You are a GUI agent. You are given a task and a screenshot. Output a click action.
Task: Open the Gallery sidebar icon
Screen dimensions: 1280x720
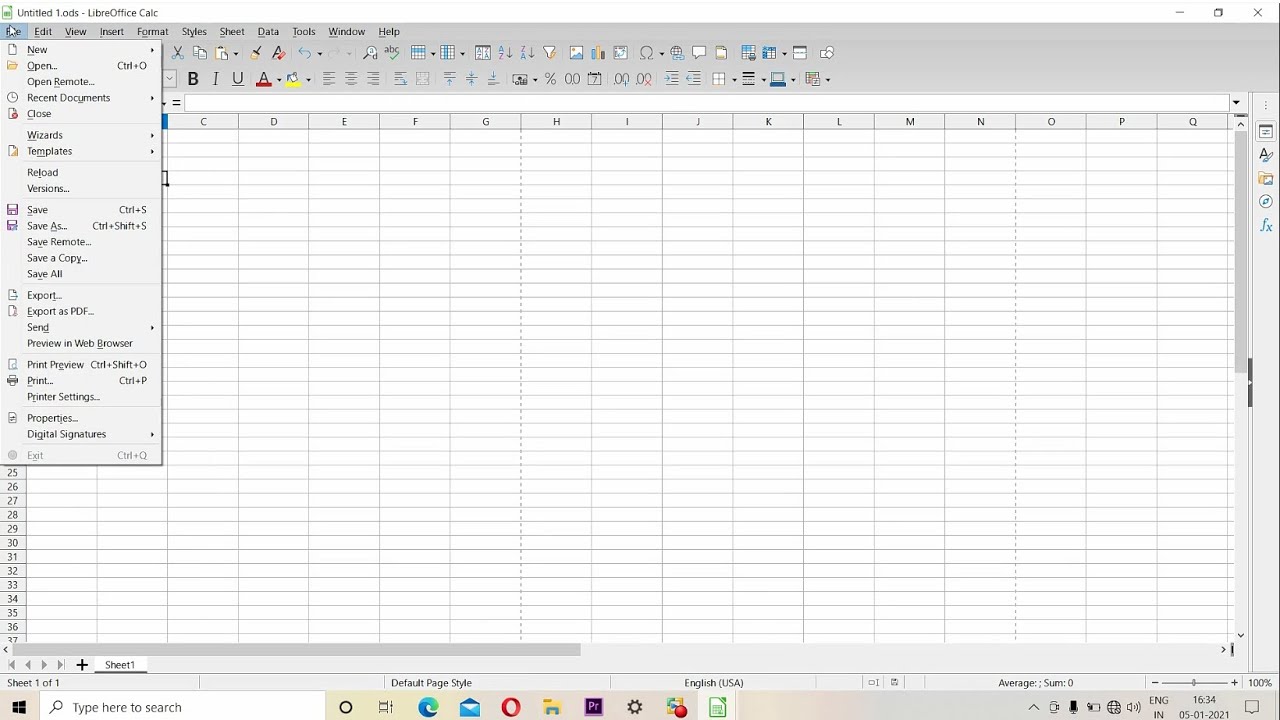1266,179
